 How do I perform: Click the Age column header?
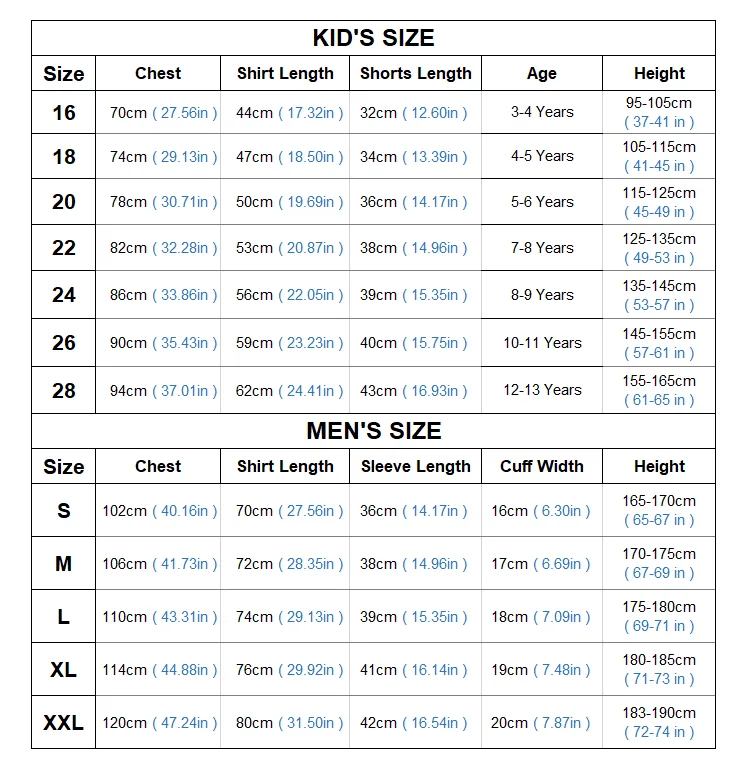[x=541, y=73]
